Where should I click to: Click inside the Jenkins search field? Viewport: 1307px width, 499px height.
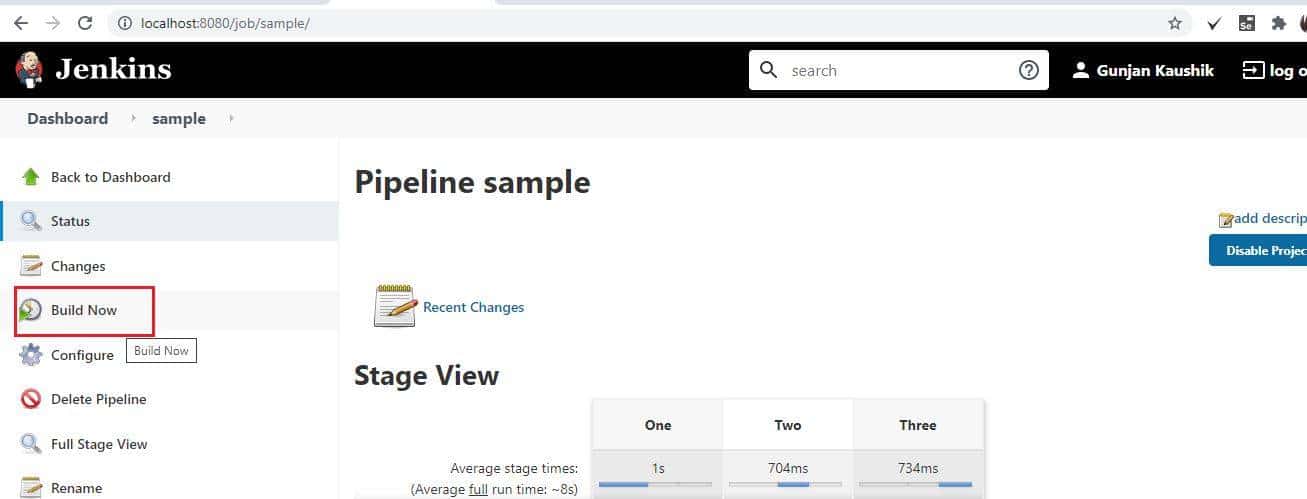coord(898,70)
